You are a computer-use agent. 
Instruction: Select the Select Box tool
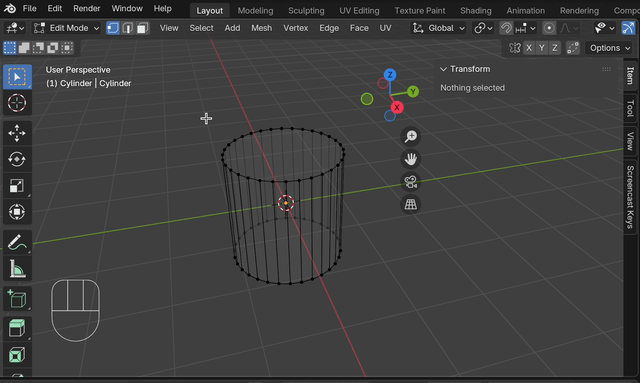point(17,77)
